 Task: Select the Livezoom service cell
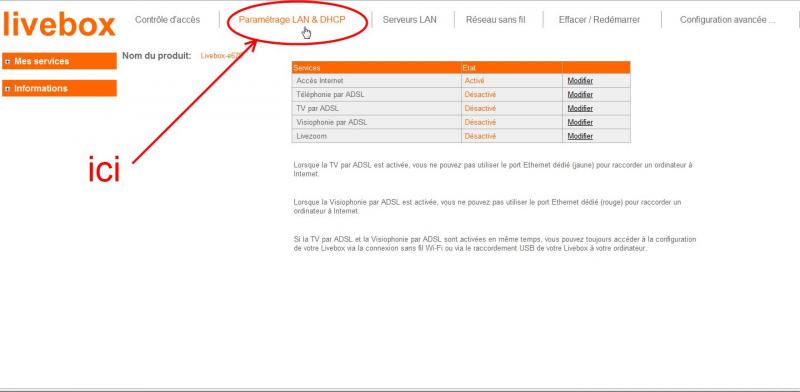click(x=377, y=136)
